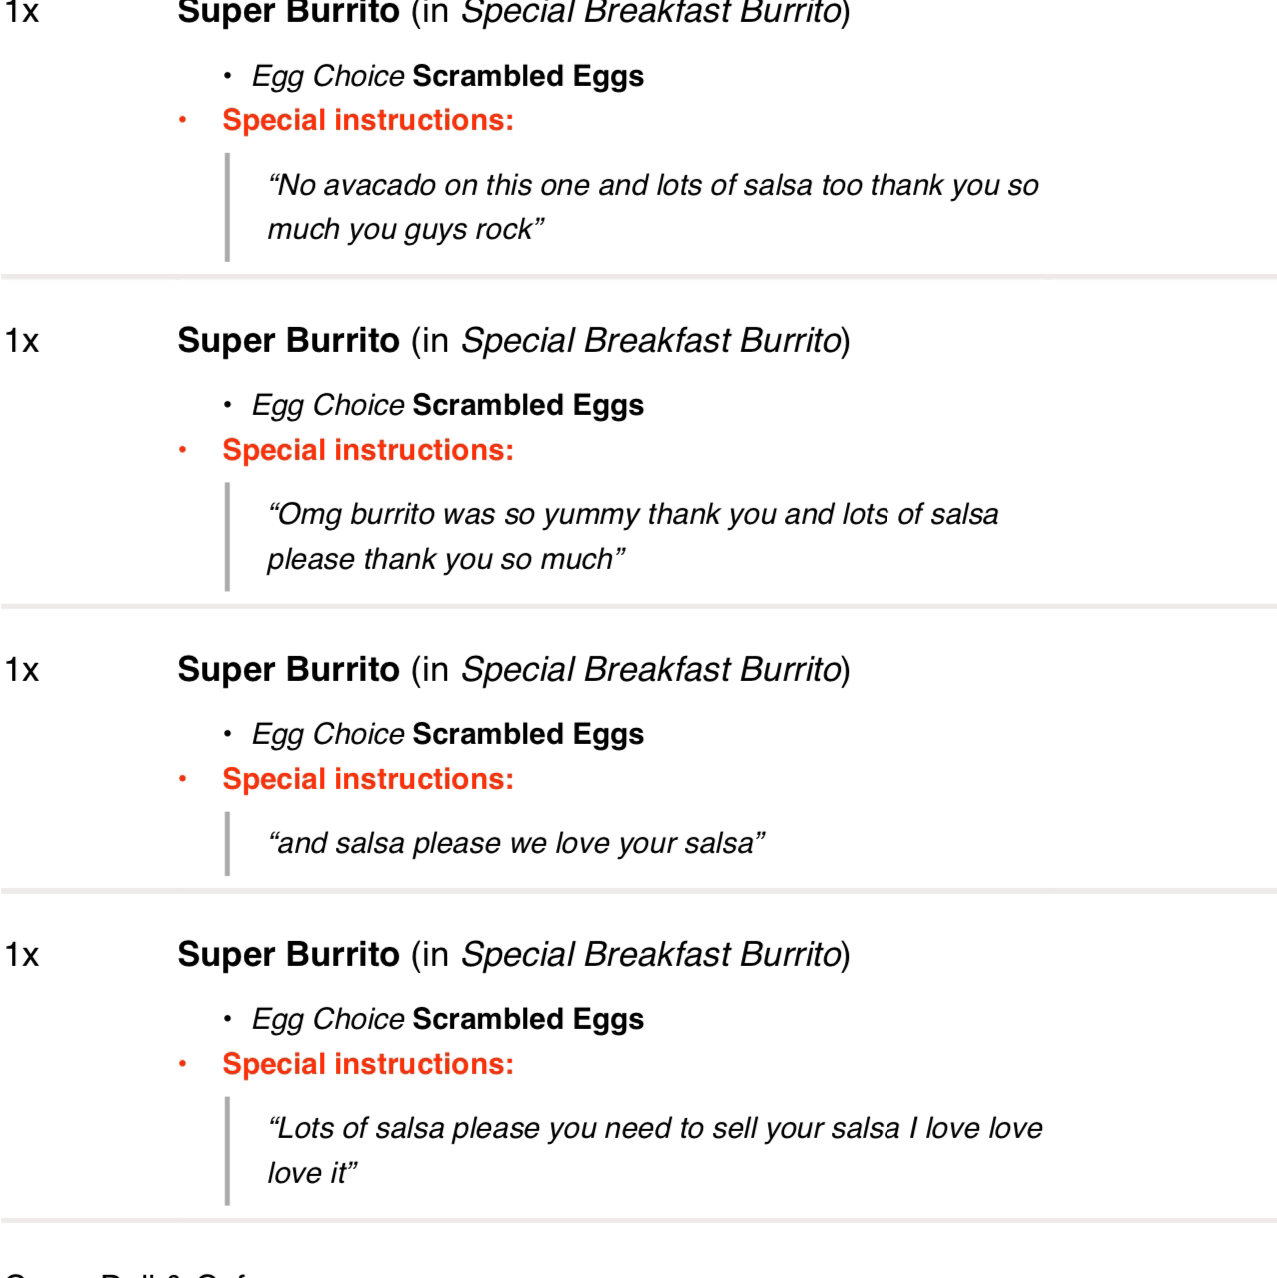Select Super Burrito title above the 'Omg burrito' note
This screenshot has height=1278, width=1277.
(288, 340)
